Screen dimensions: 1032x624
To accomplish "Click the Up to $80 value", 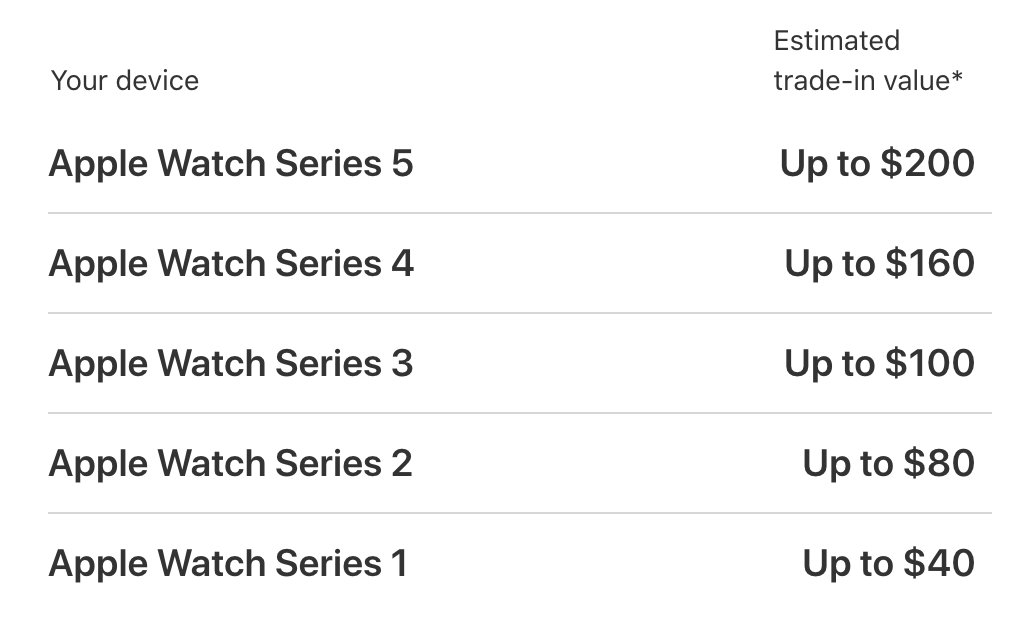I will coord(889,465).
